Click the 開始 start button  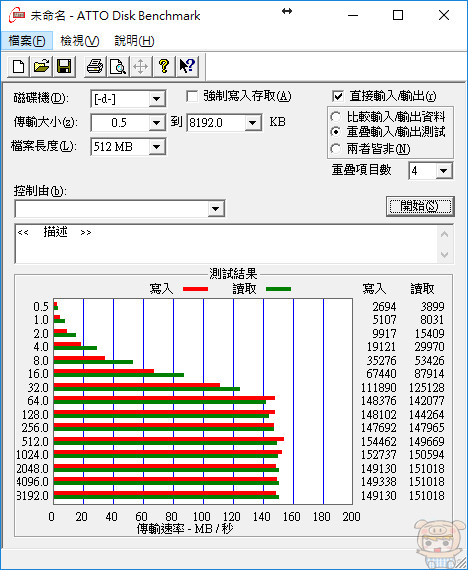pyautogui.click(x=419, y=206)
